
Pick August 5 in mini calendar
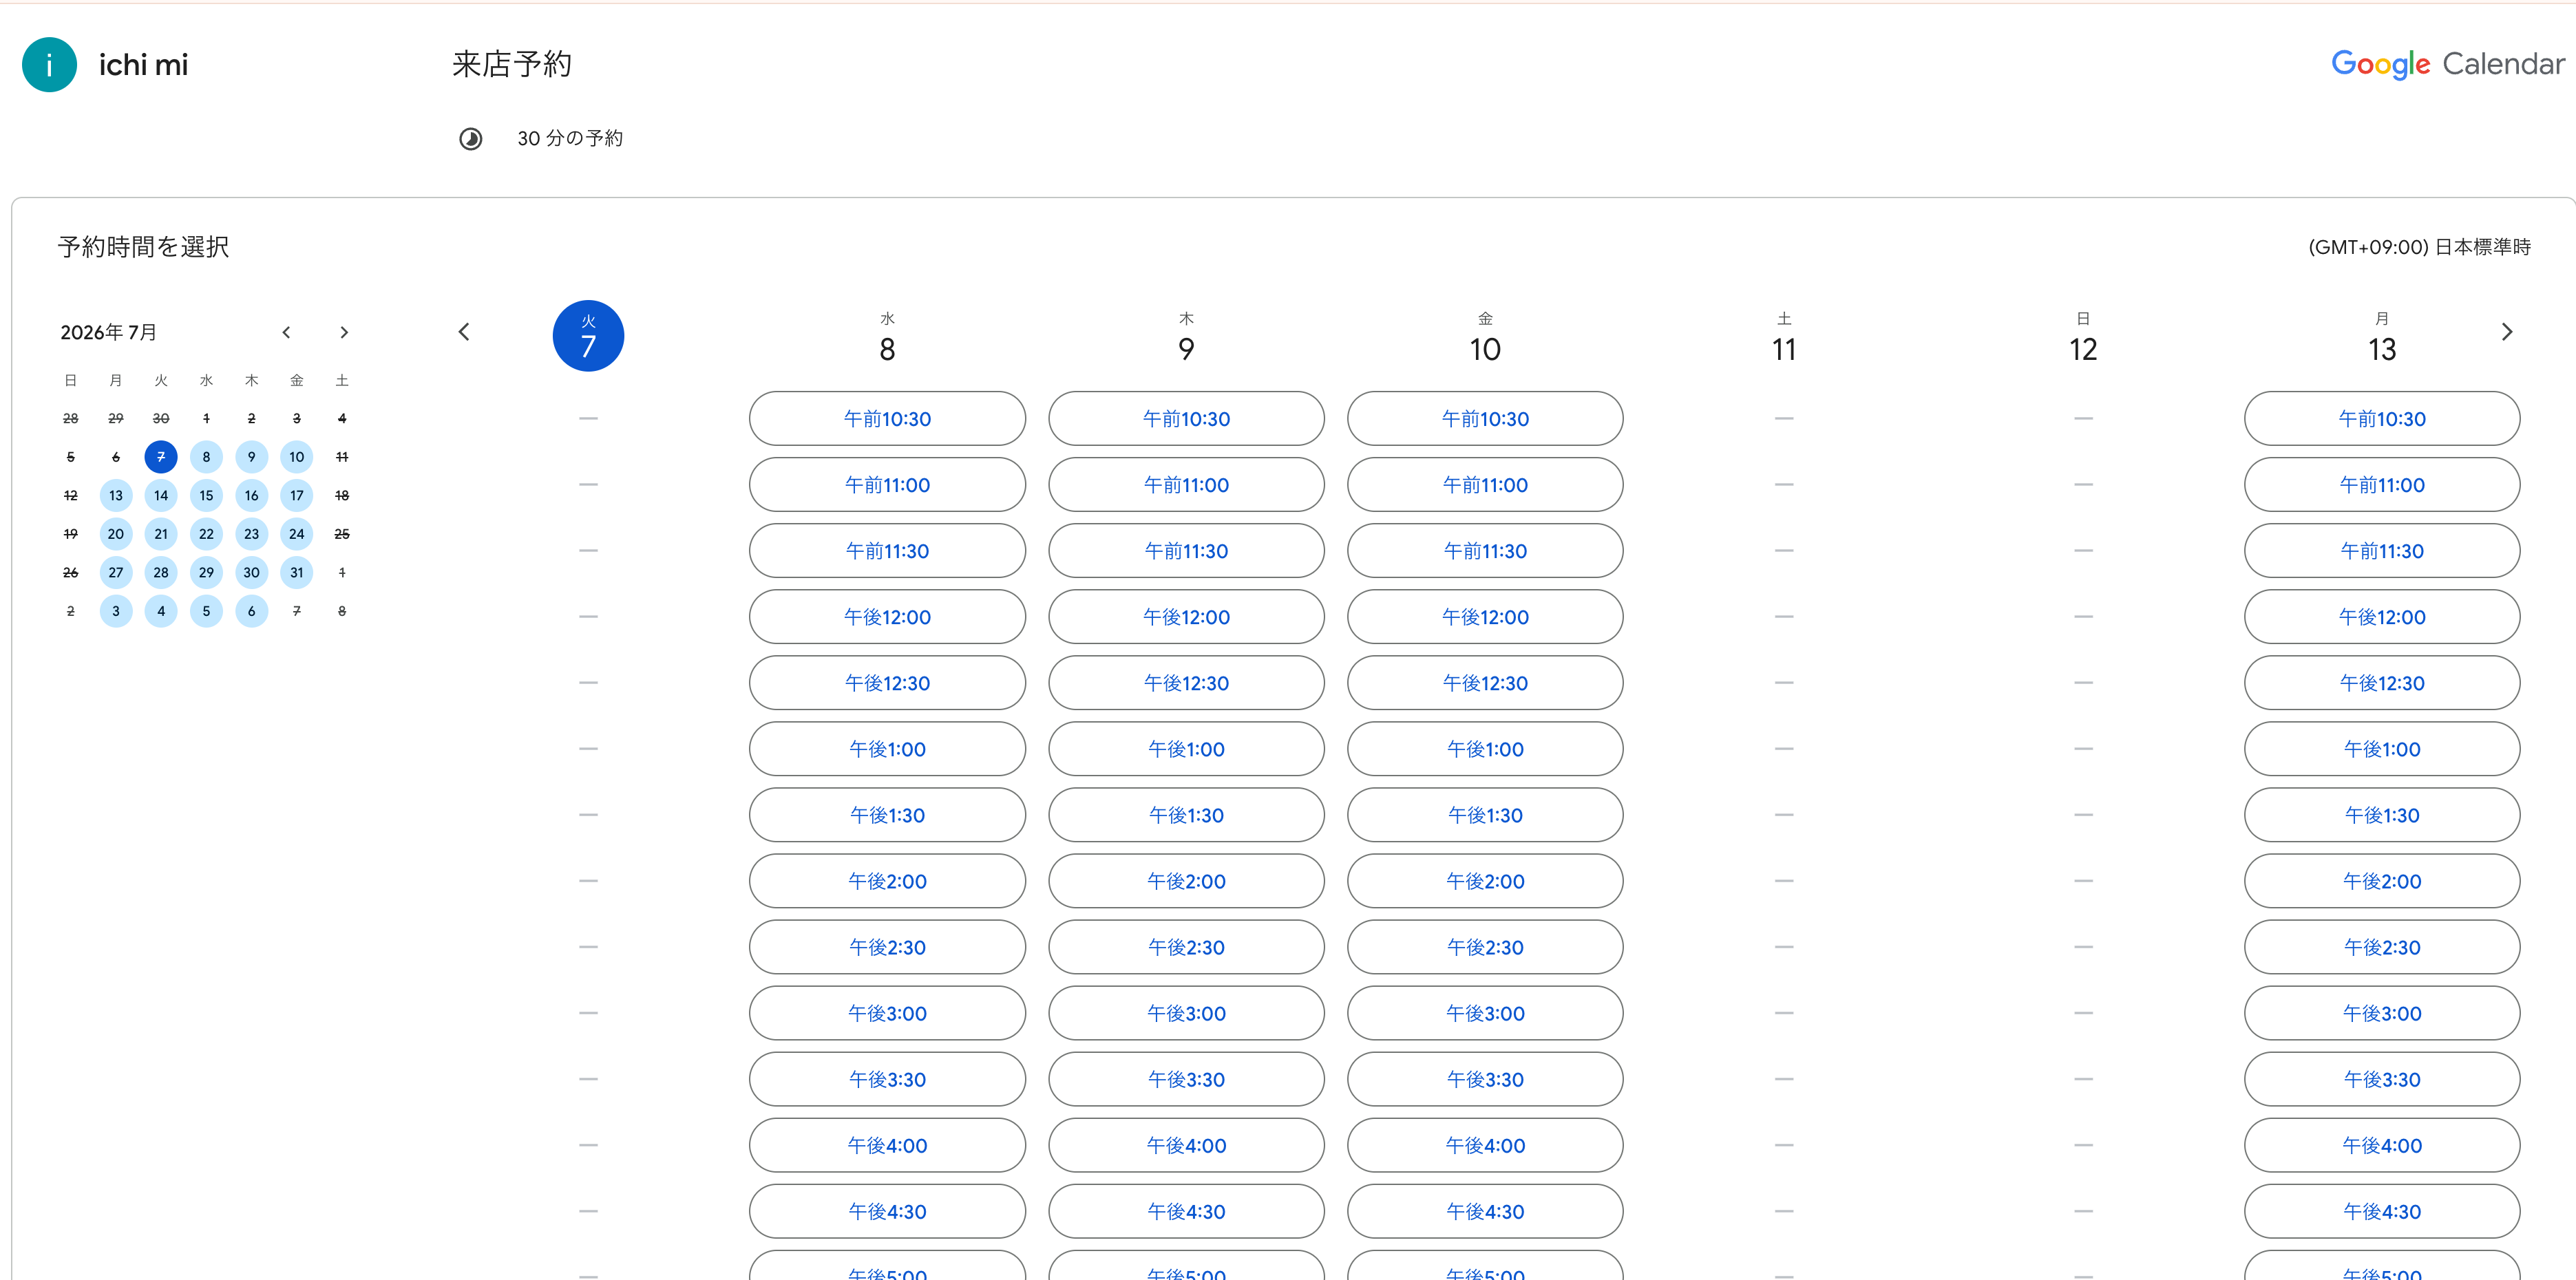click(206, 611)
